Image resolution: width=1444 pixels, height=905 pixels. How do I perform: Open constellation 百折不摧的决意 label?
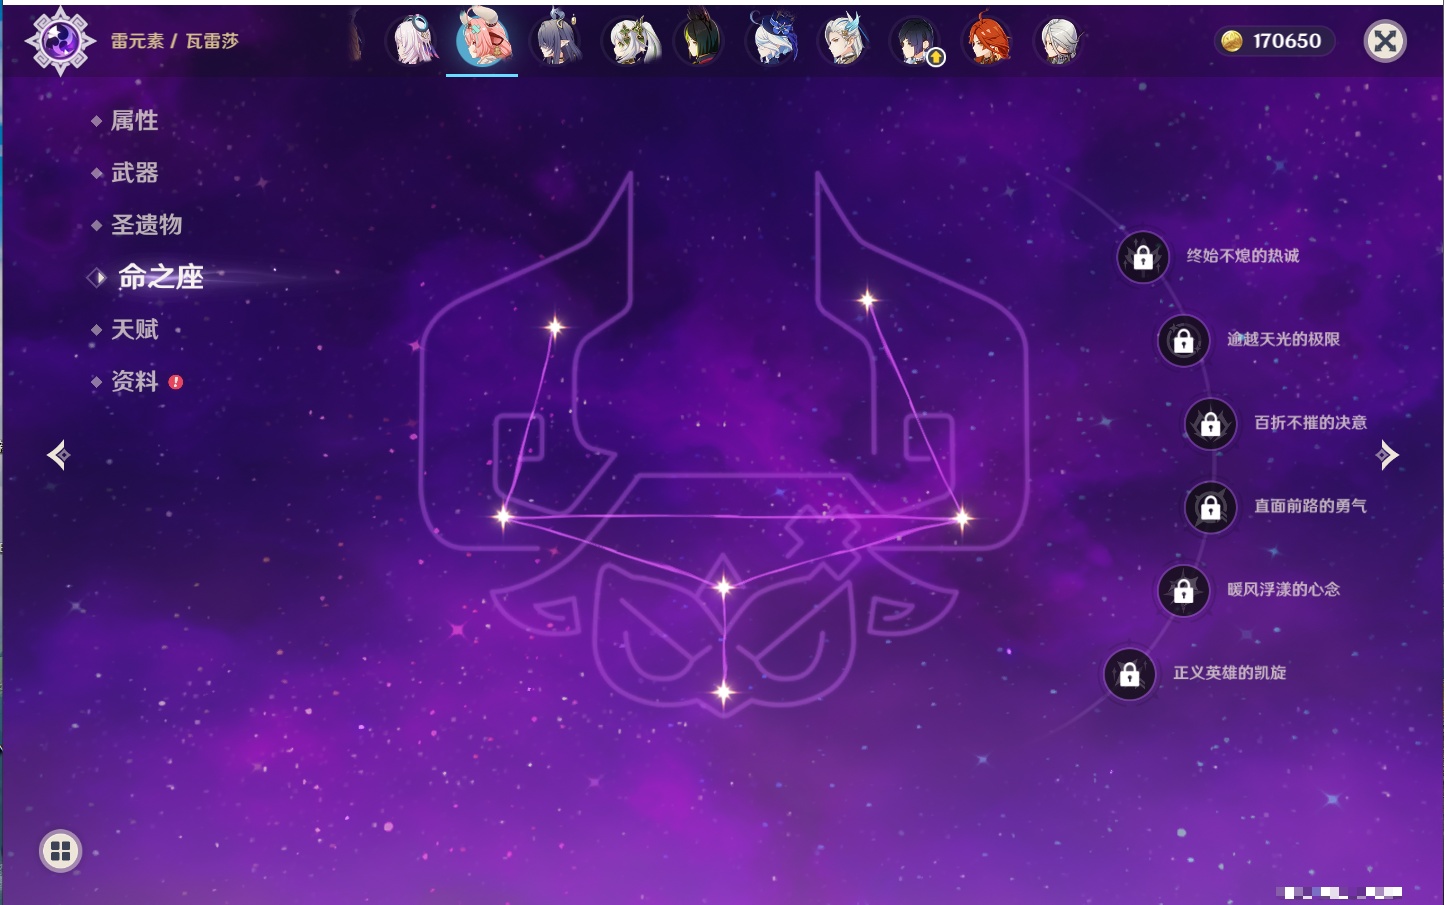click(1310, 422)
